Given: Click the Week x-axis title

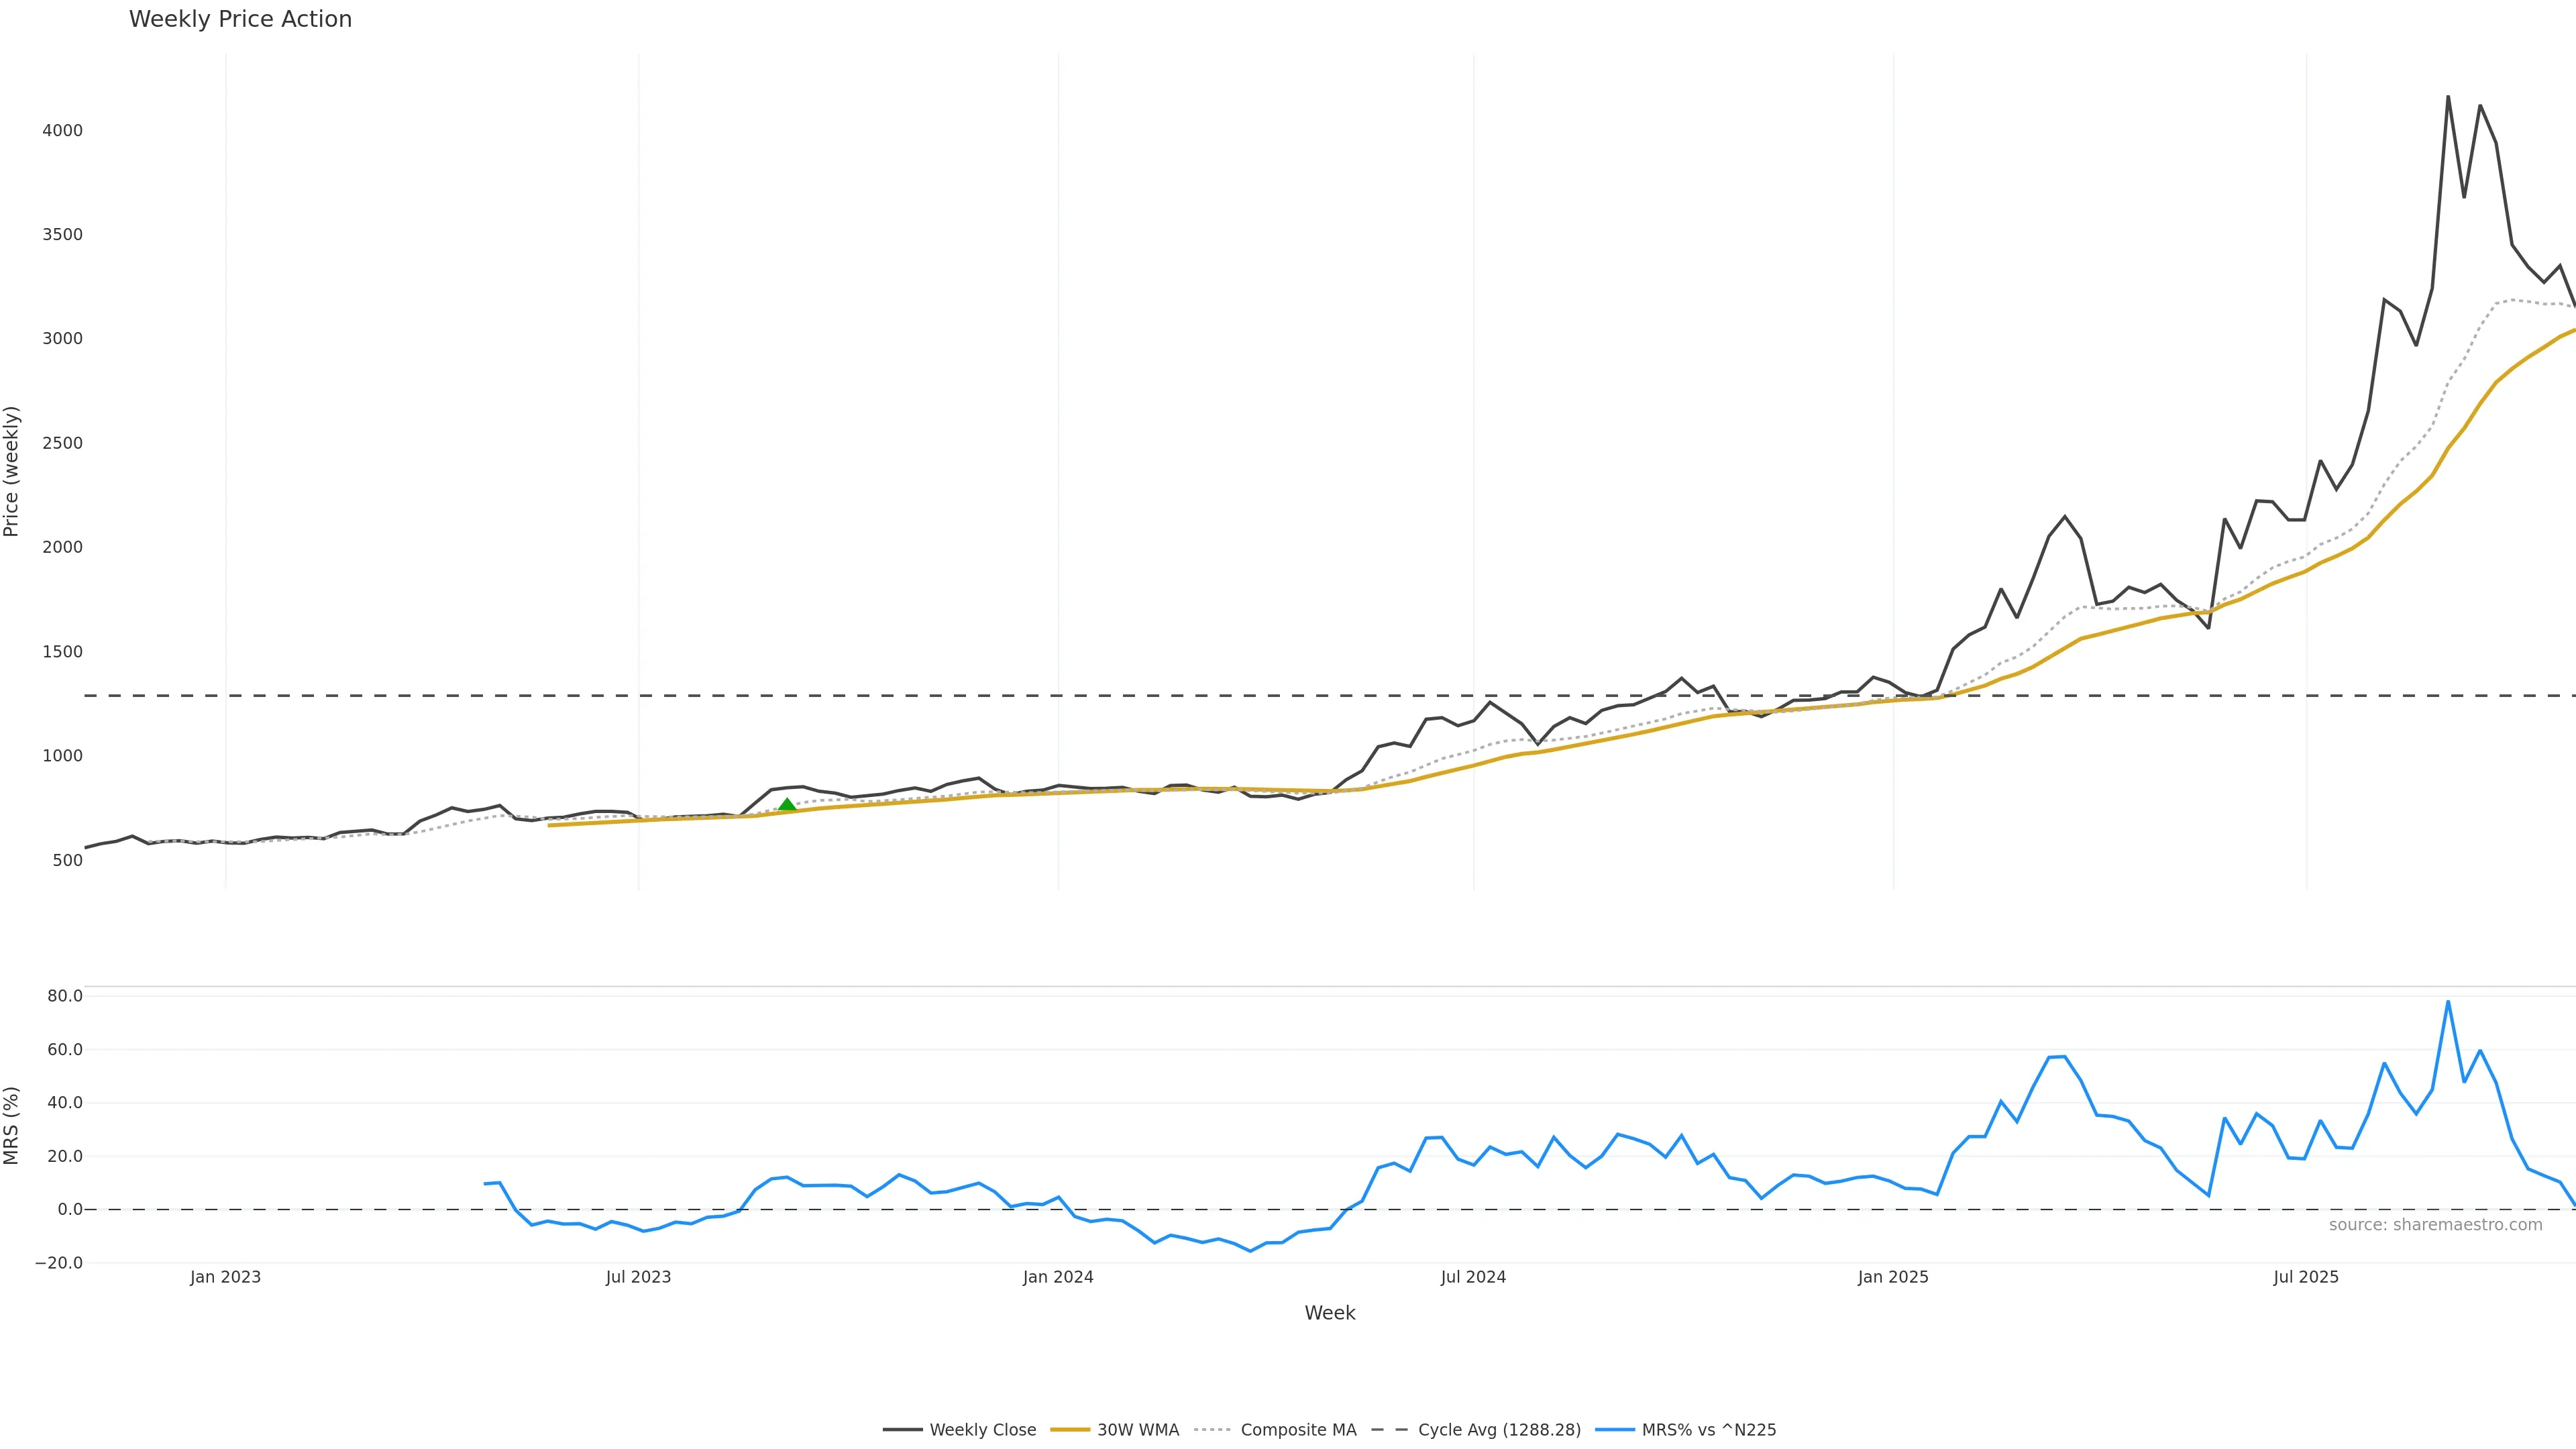Looking at the screenshot, I should tap(1329, 1313).
